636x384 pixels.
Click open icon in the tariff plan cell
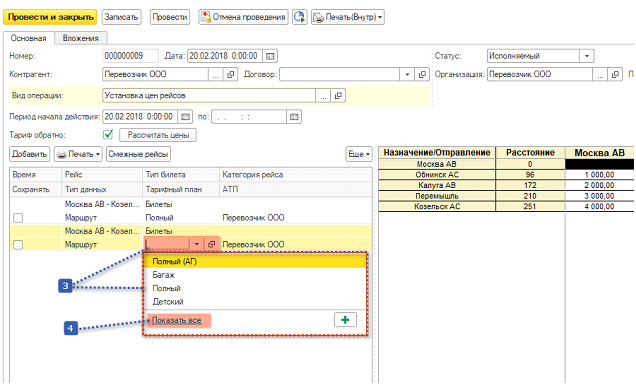click(x=211, y=244)
